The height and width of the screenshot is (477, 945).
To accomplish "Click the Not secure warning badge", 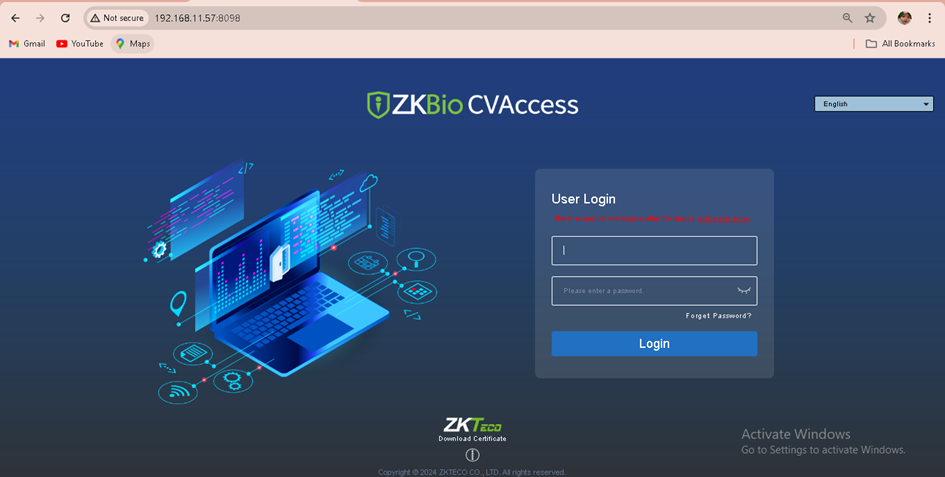I will click(117, 18).
